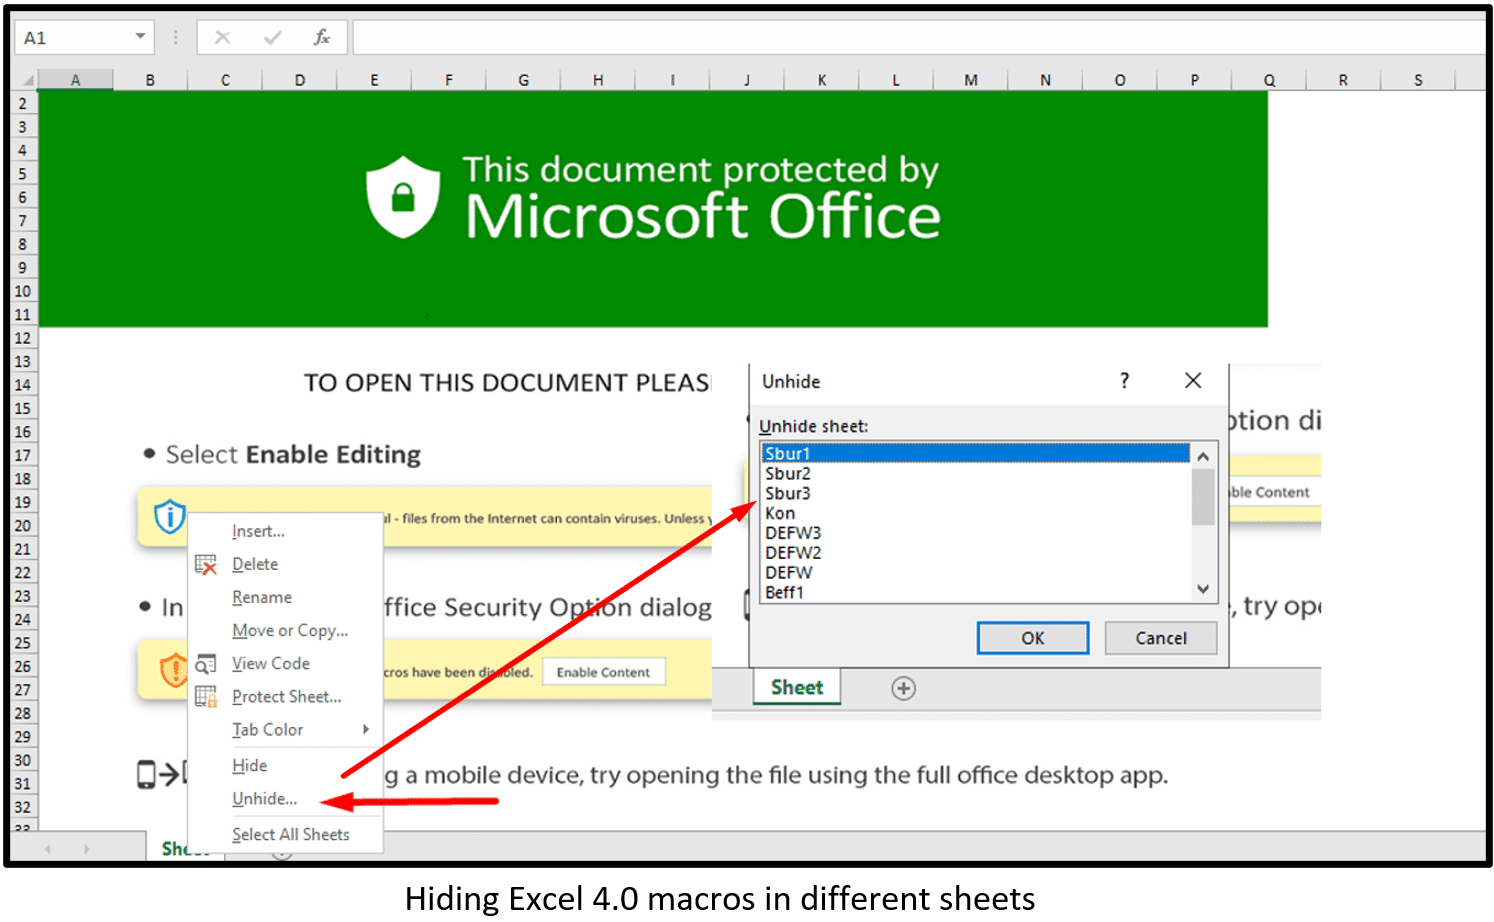Click the Unhide dialog help question mark
The height and width of the screenshot is (922, 1494).
[x=1124, y=380]
